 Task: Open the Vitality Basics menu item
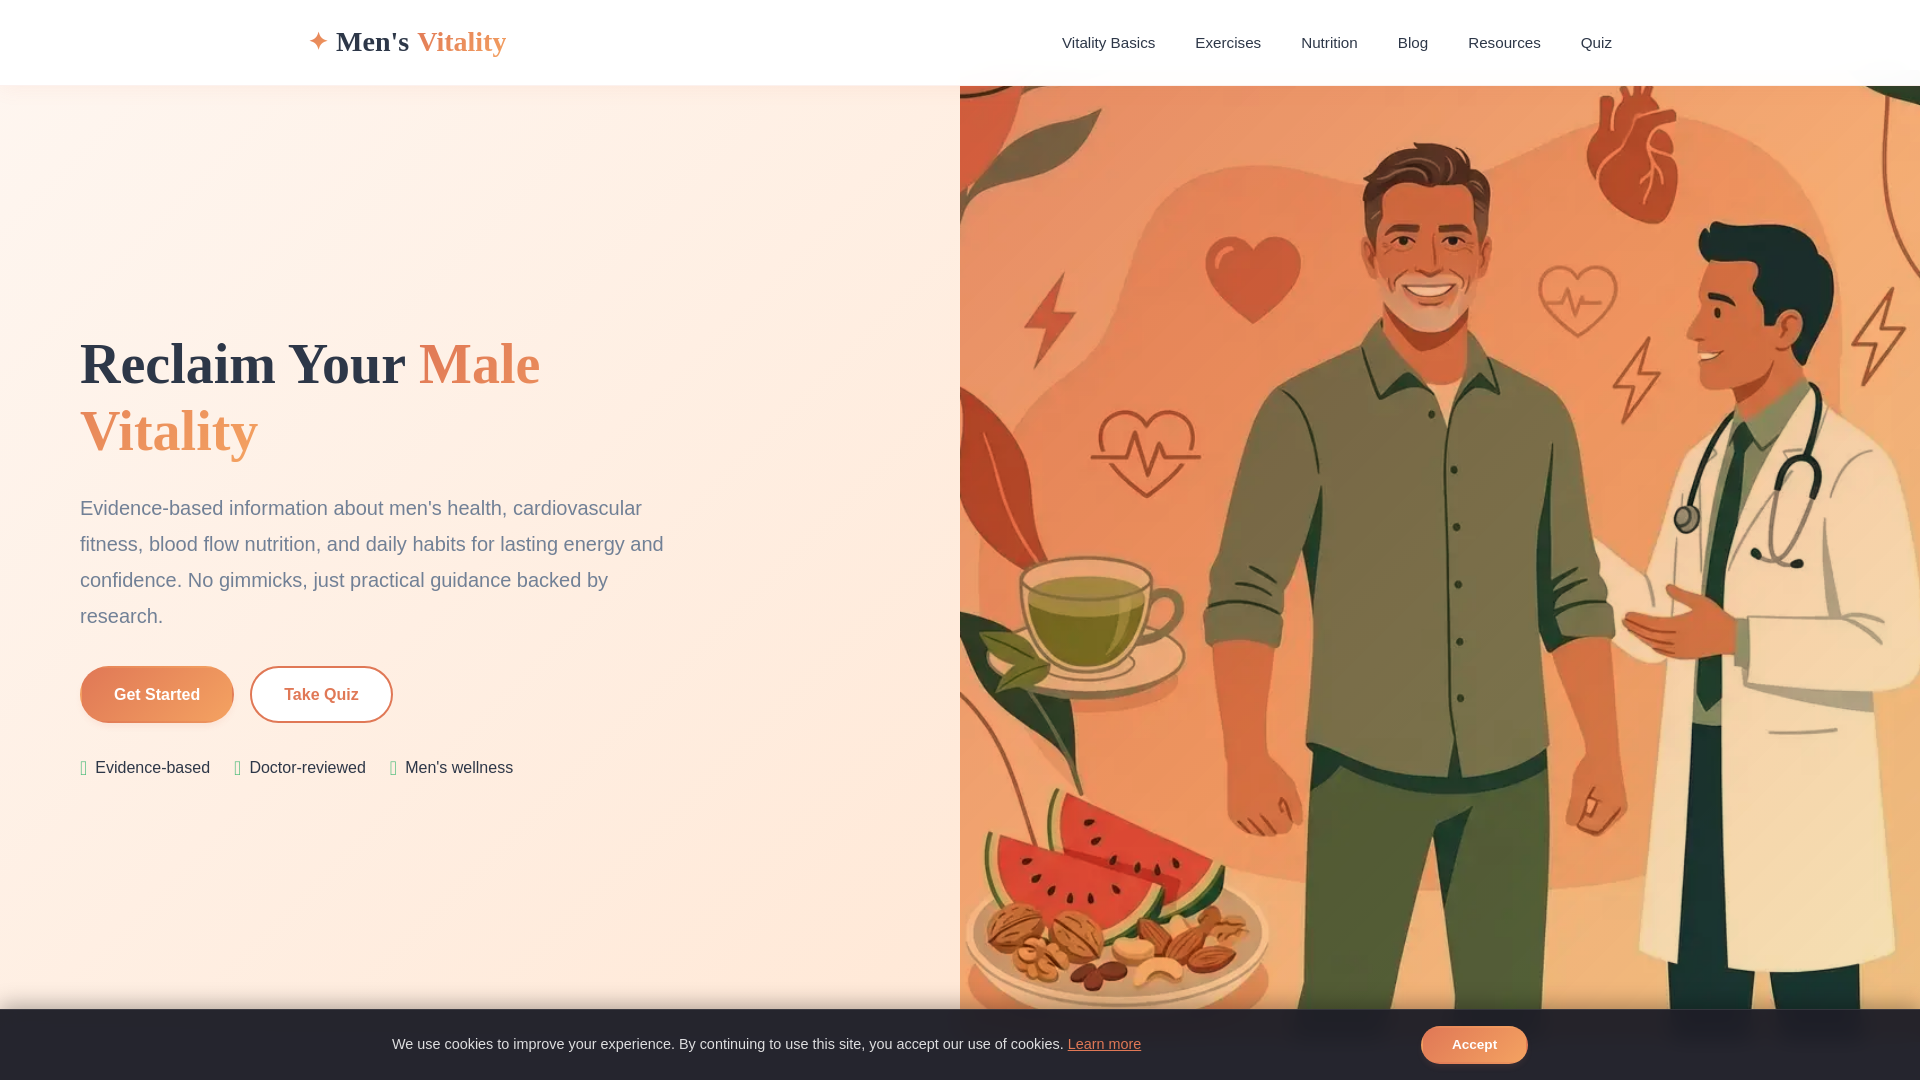click(x=1108, y=43)
